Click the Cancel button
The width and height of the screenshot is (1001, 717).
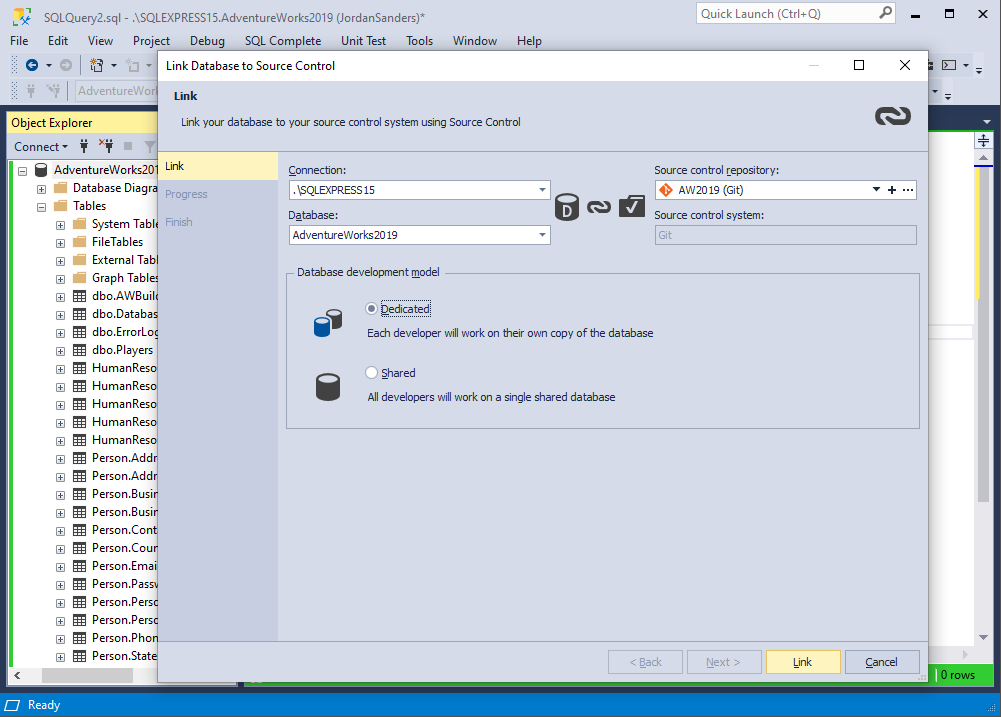click(882, 662)
